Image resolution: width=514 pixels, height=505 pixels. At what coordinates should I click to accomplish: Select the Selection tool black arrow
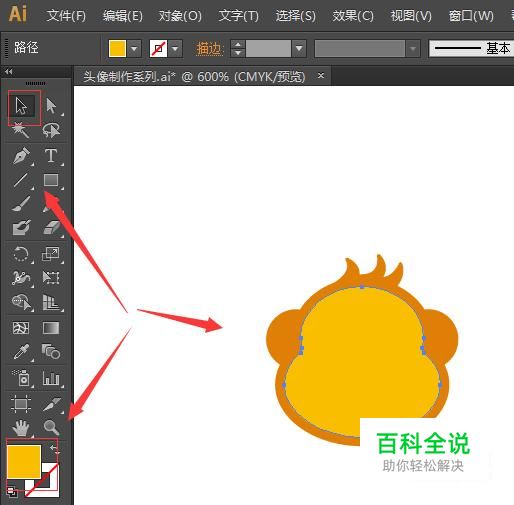coord(22,106)
